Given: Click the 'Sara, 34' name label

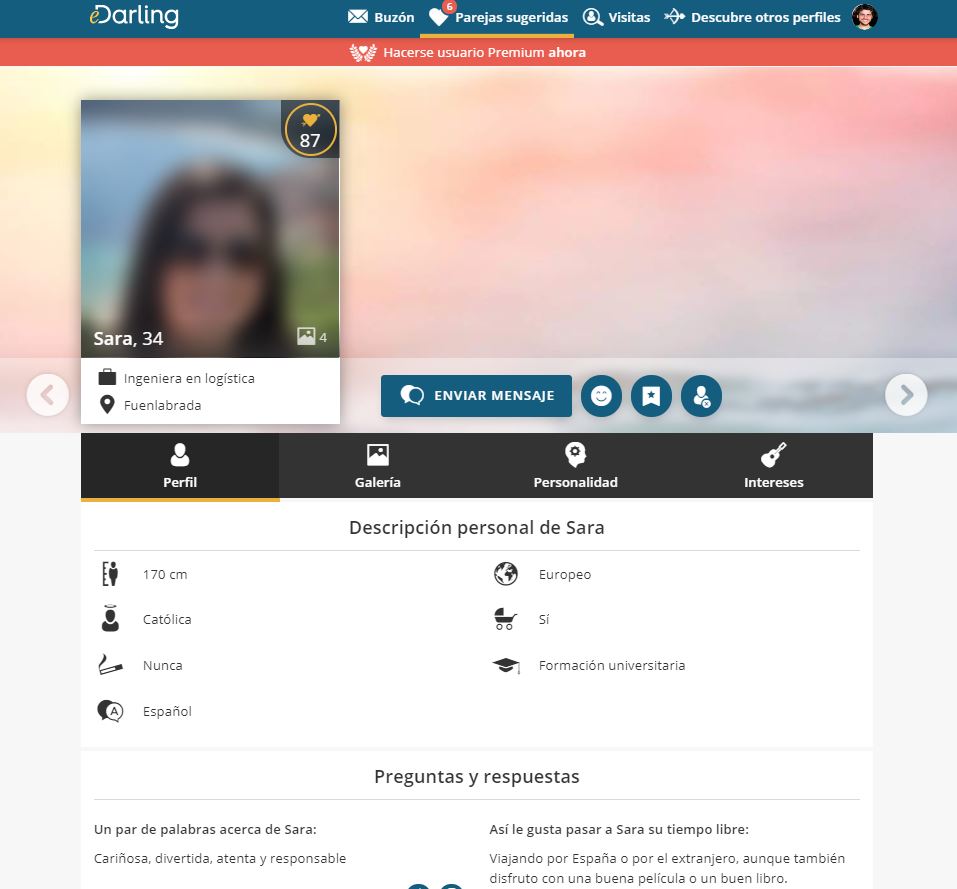Looking at the screenshot, I should 128,339.
